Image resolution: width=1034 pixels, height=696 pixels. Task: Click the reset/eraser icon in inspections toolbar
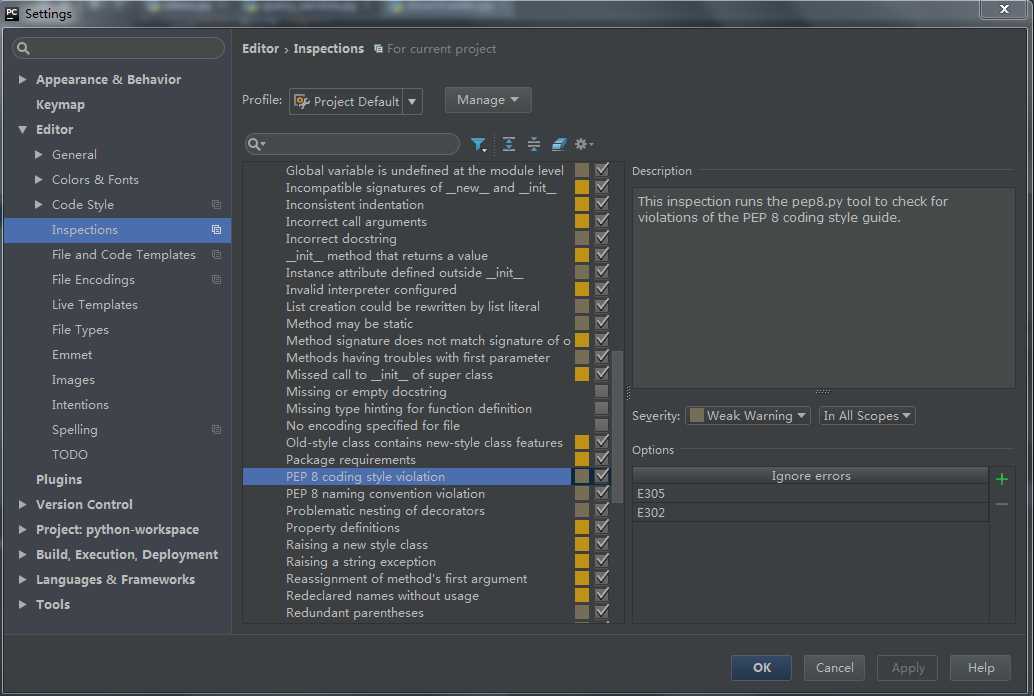pyautogui.click(x=559, y=144)
